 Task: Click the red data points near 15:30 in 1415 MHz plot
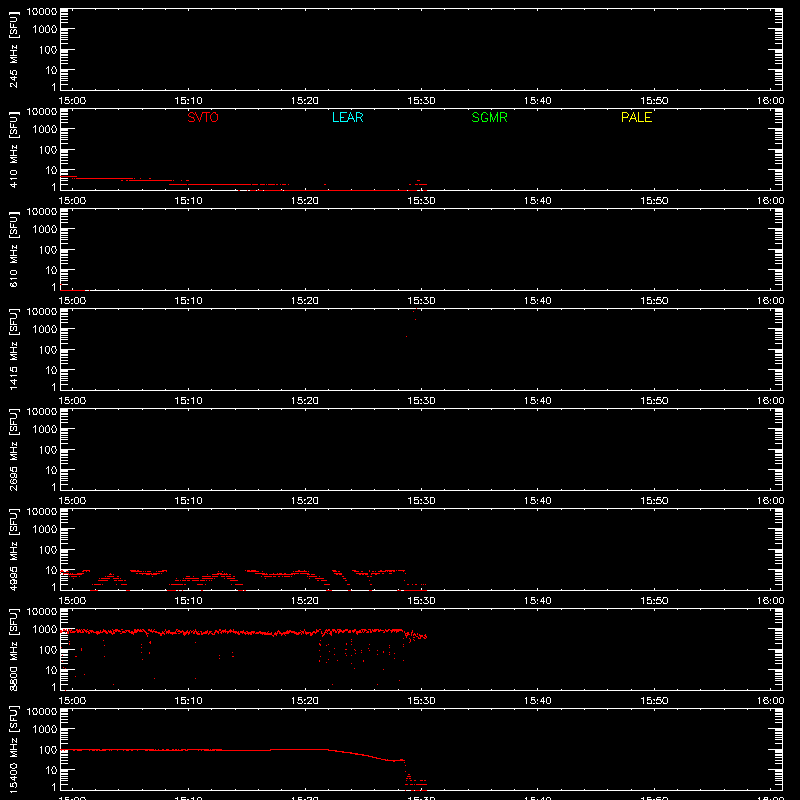414,320
